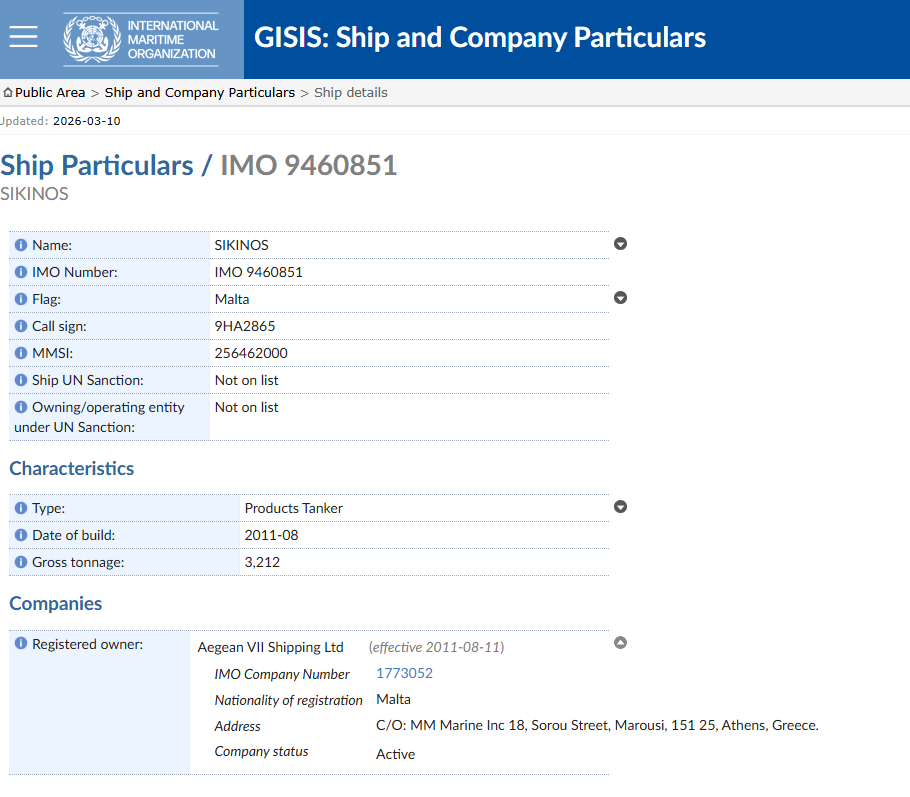
Task: Click the info icon beside Name
Action: [21, 245]
